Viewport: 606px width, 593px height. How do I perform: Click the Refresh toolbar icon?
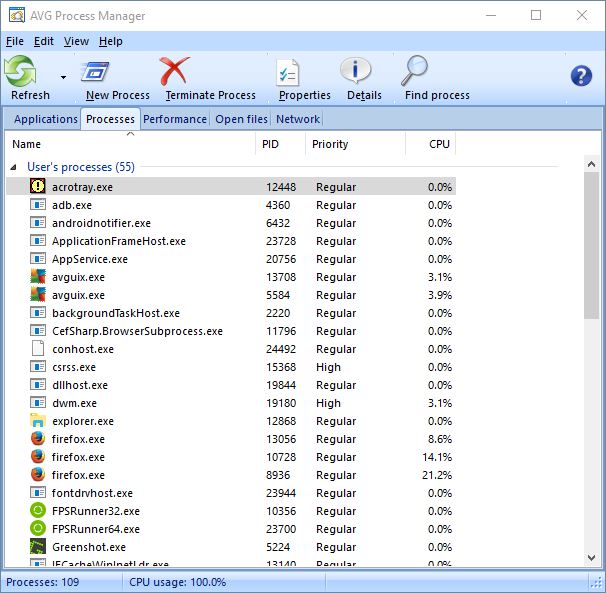point(20,71)
